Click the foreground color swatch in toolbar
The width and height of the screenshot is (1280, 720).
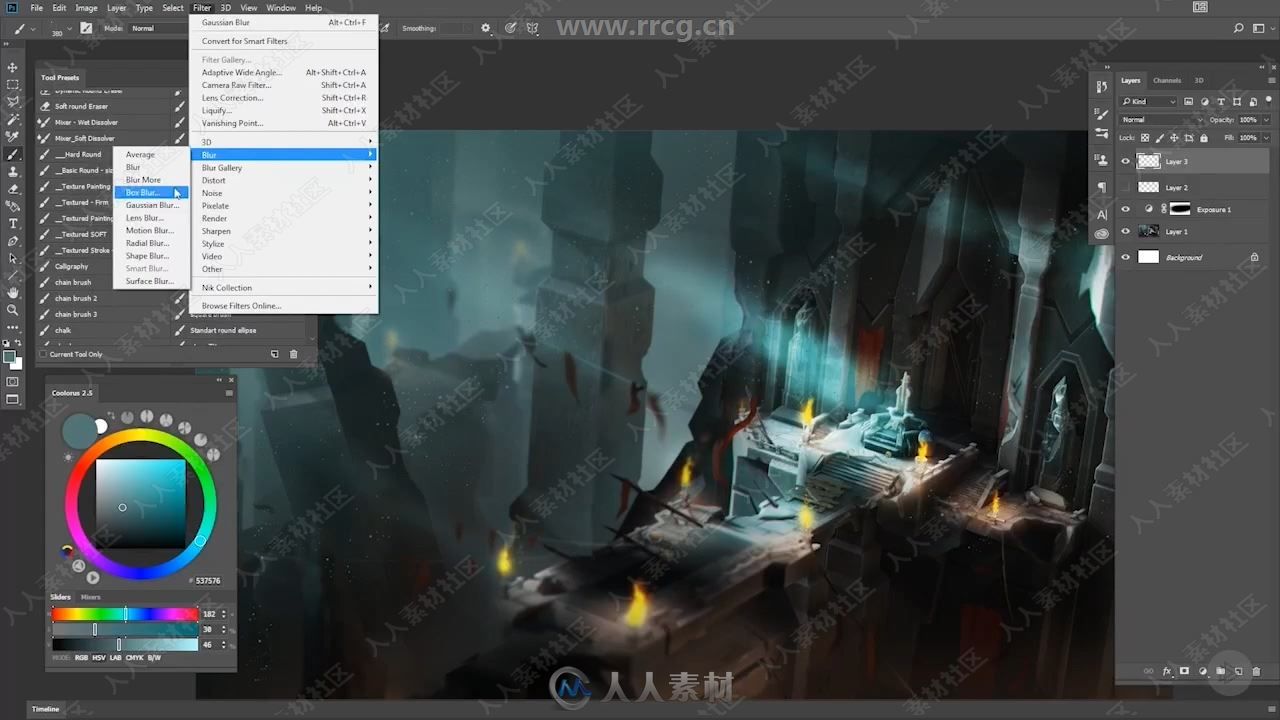tap(10, 356)
